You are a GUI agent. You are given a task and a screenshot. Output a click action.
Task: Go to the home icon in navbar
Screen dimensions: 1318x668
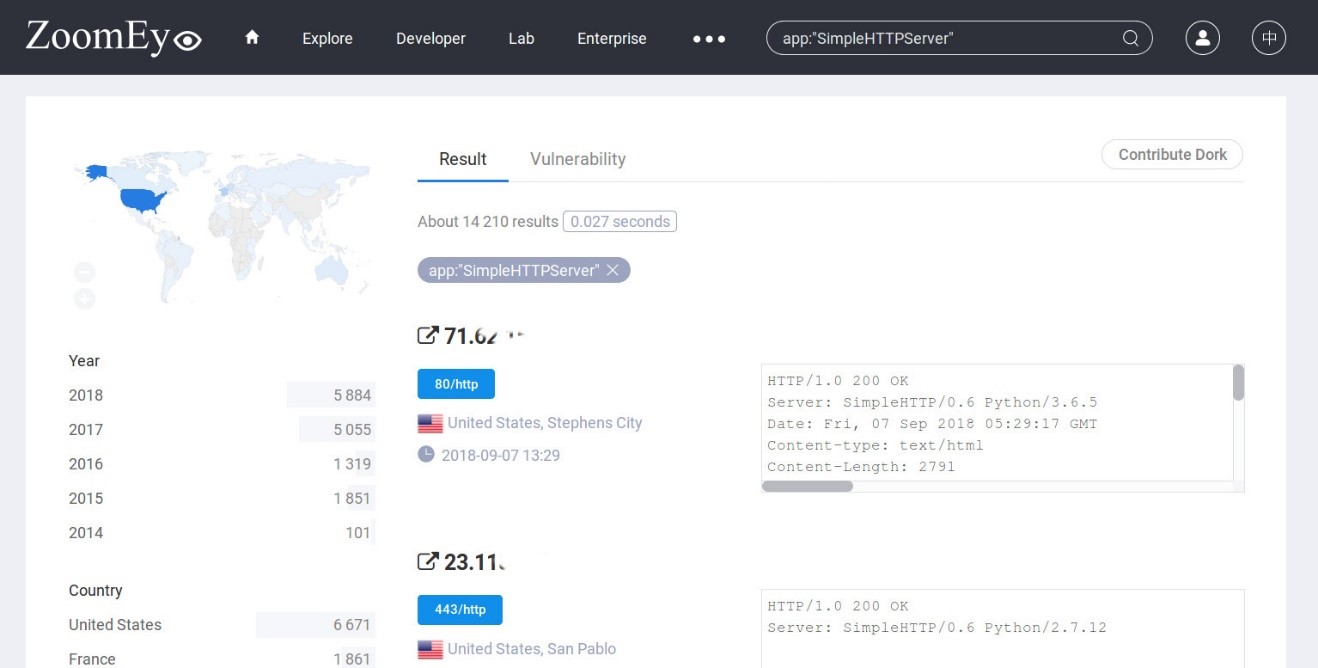click(252, 37)
